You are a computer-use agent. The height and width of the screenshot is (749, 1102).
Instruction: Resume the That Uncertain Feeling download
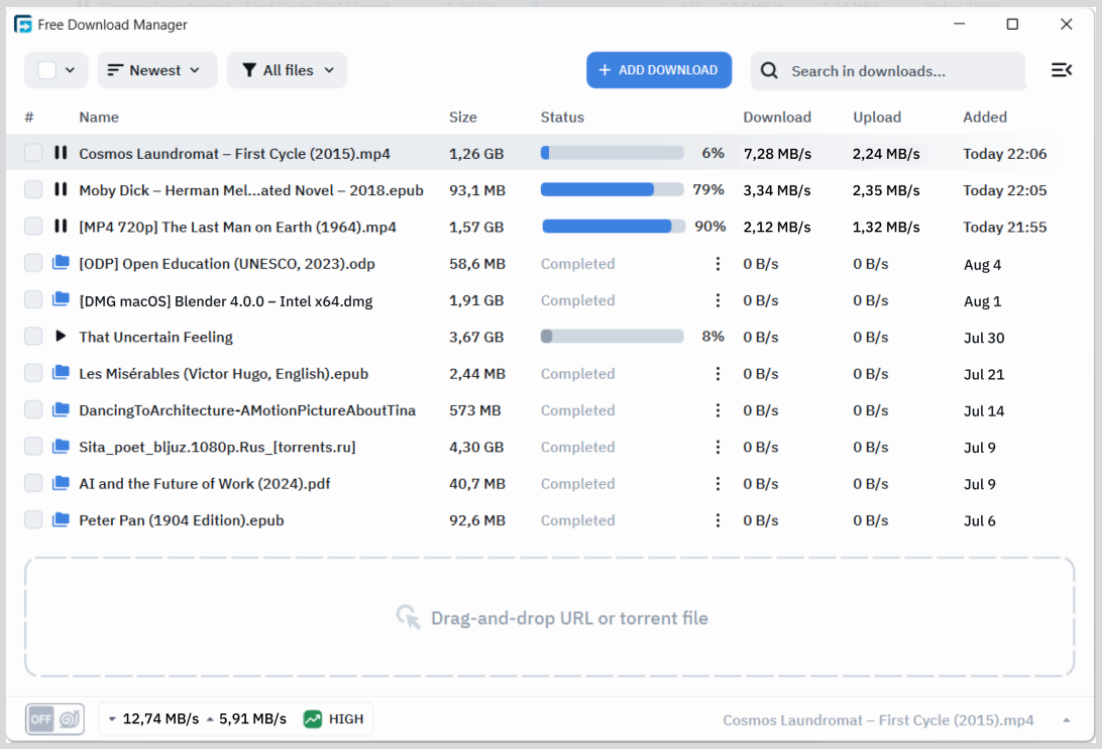[61, 336]
